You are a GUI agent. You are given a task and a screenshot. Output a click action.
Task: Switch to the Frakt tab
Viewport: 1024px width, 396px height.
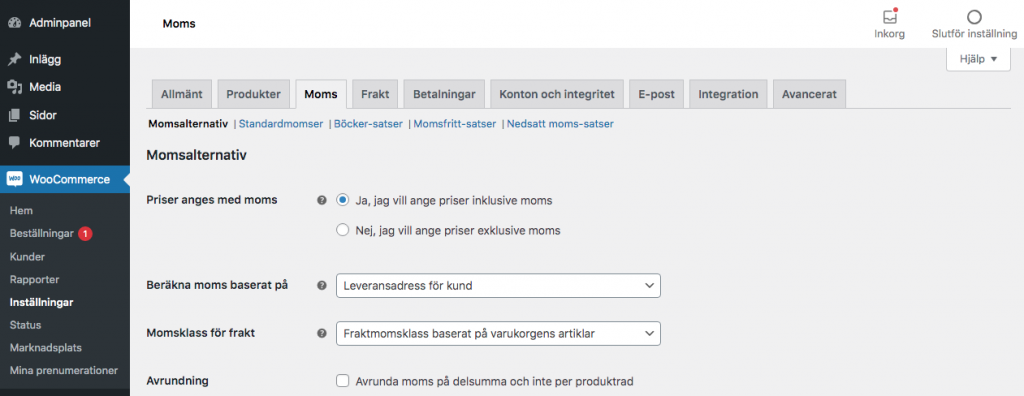coord(375,94)
